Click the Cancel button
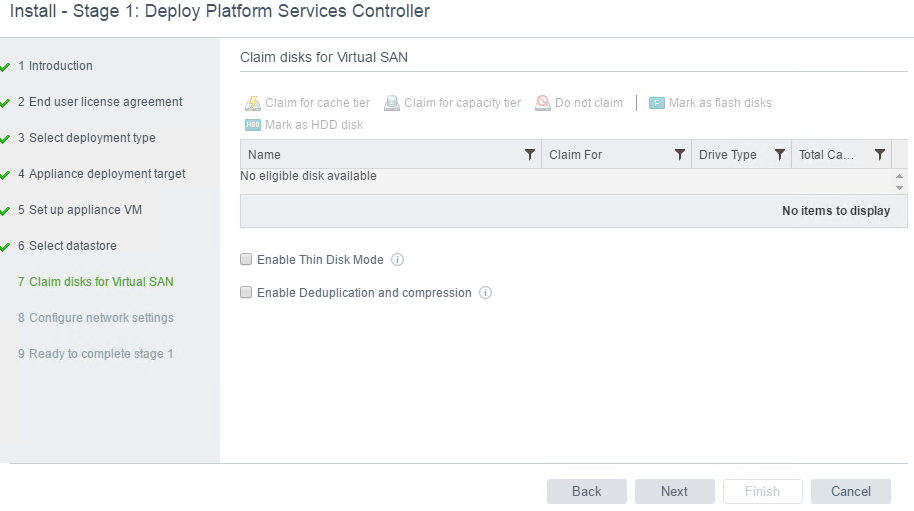Image resolution: width=914 pixels, height=511 pixels. click(x=850, y=491)
